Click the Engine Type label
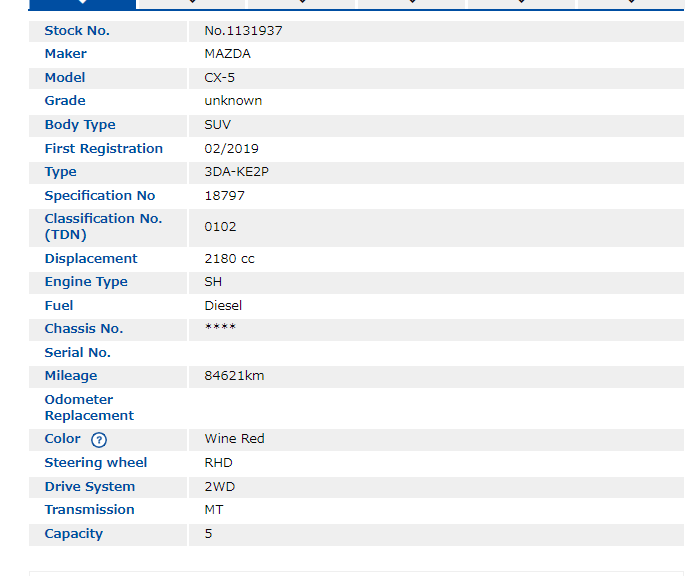The height and width of the screenshot is (576, 699). pos(86,282)
